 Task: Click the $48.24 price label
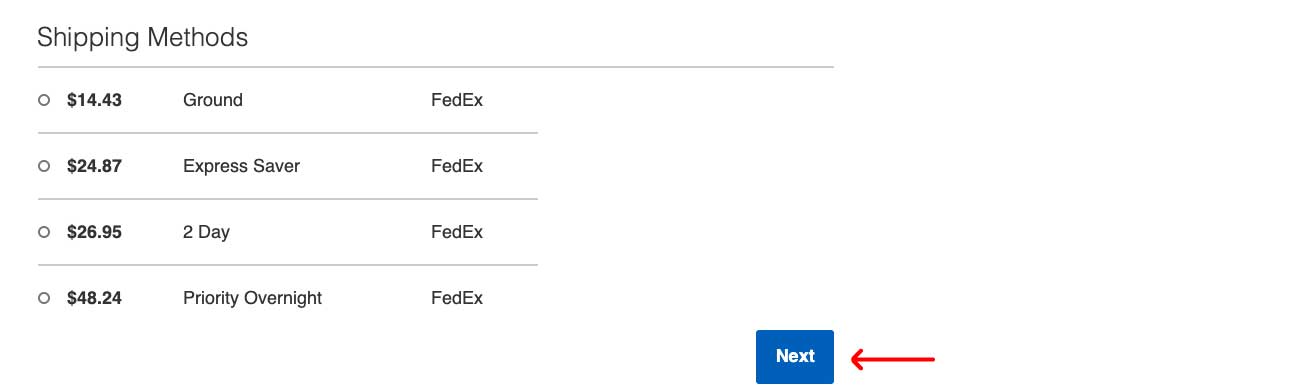(x=94, y=298)
